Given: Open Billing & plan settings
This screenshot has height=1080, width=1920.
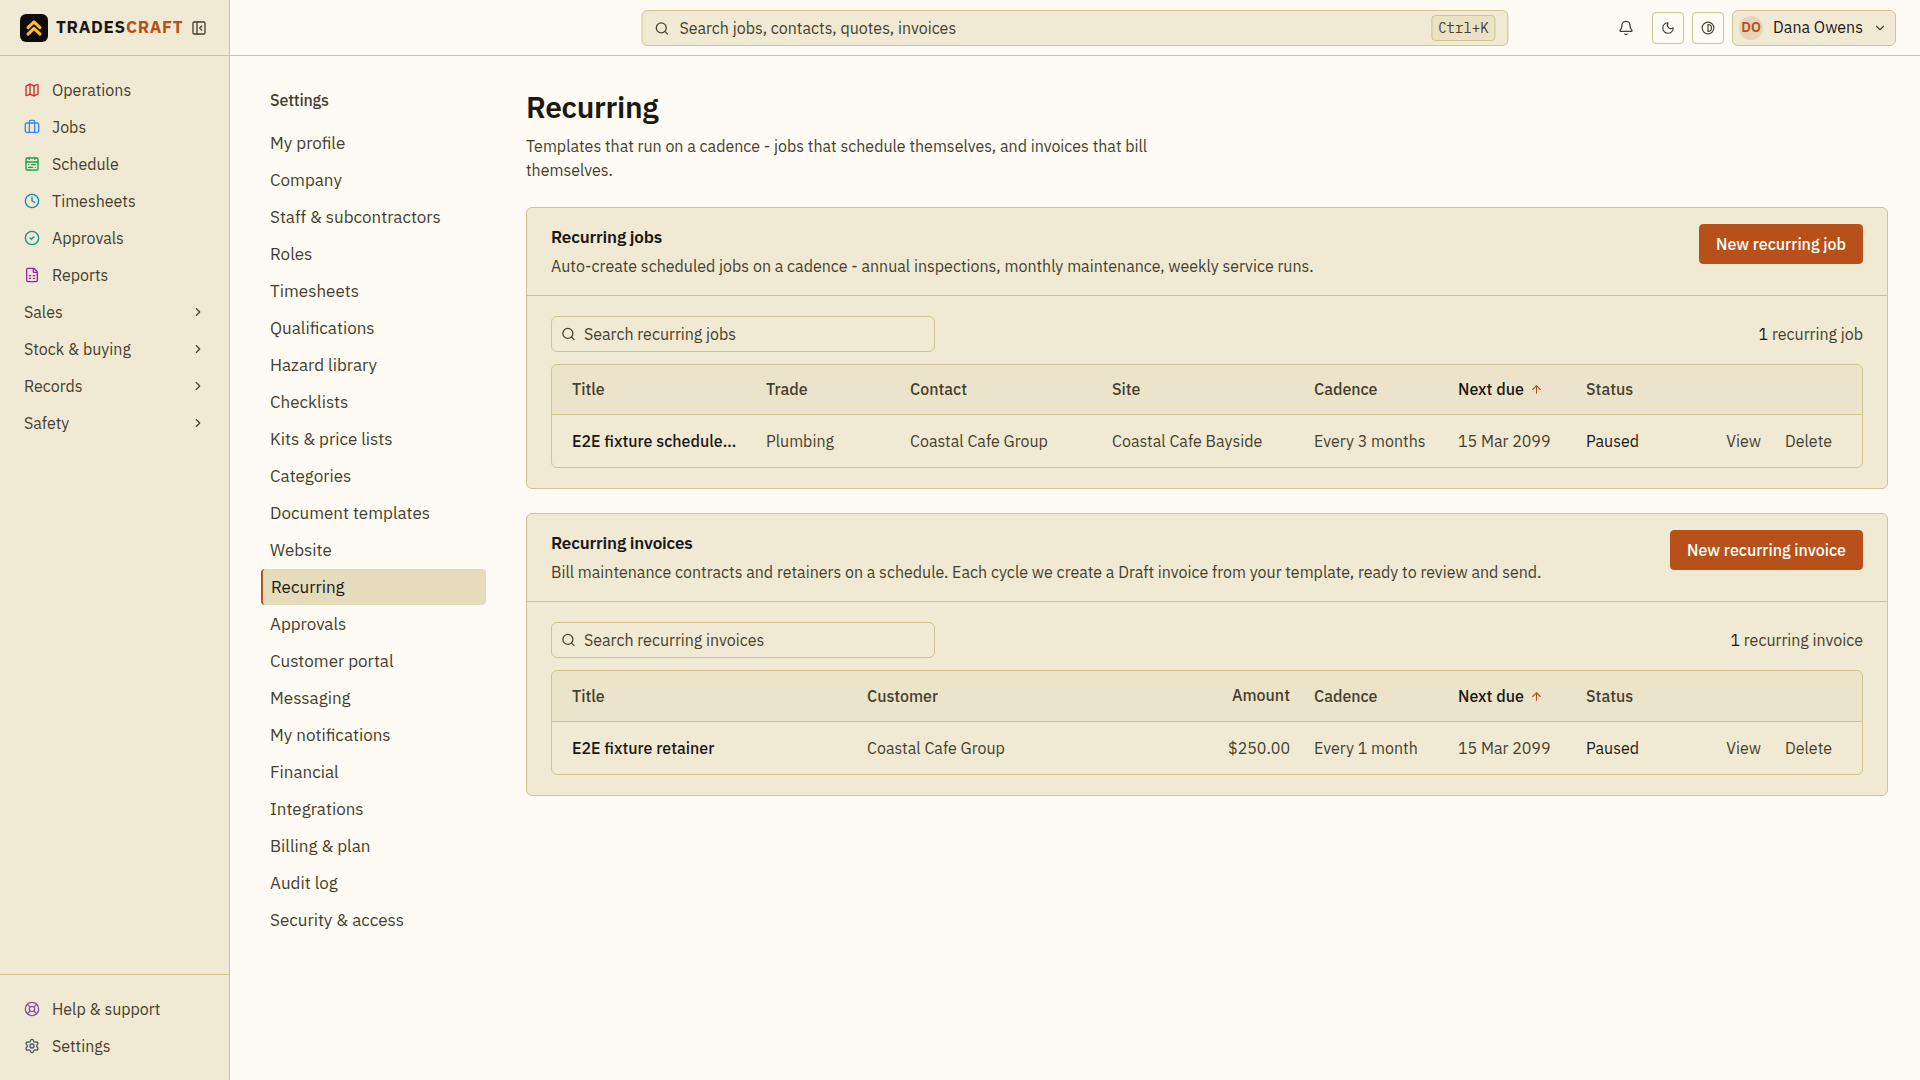Looking at the screenshot, I should (x=373, y=846).
